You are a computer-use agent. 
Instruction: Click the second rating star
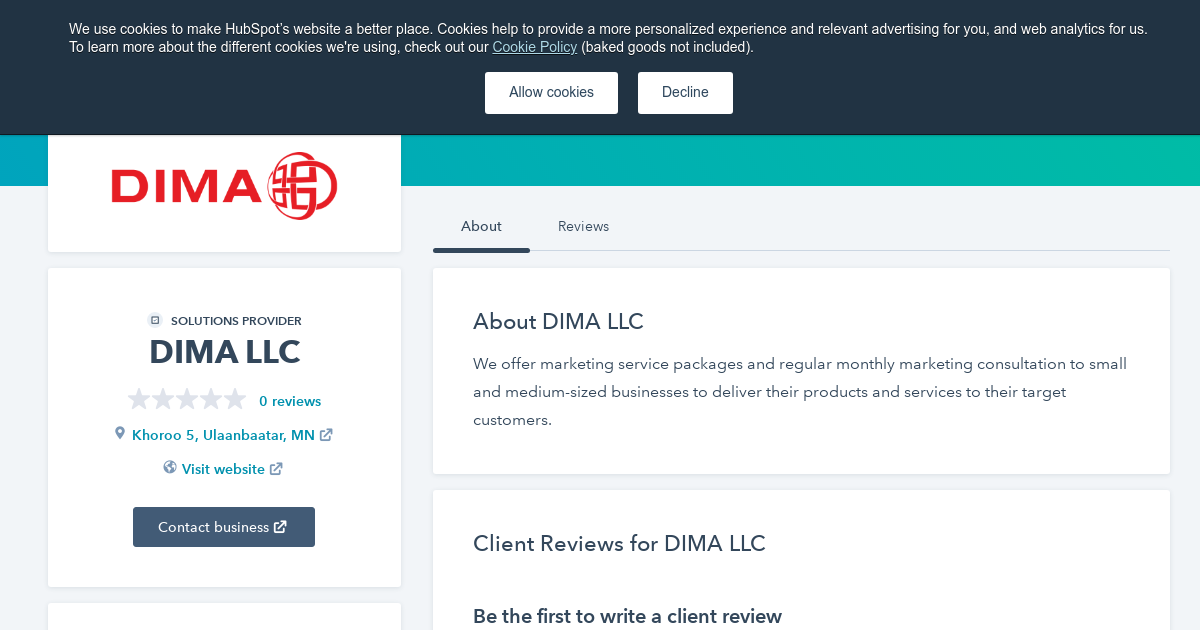[x=162, y=398]
